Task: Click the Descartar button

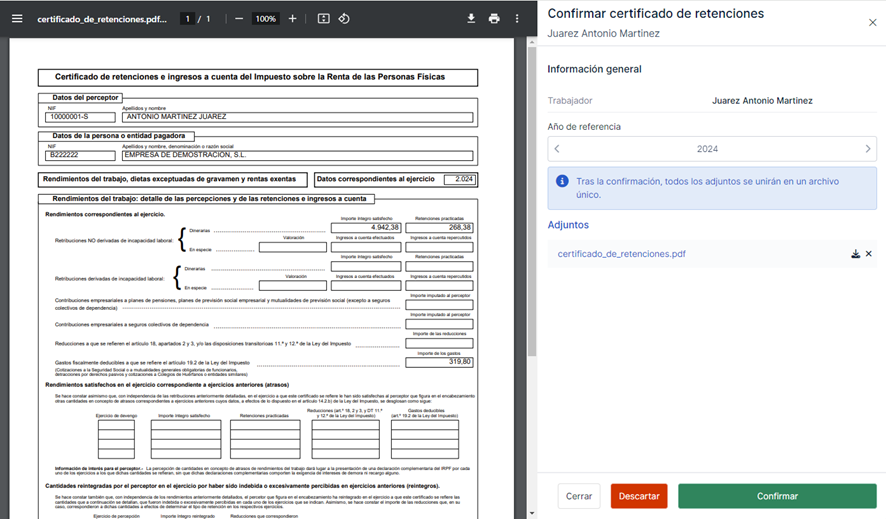Action: click(639, 496)
